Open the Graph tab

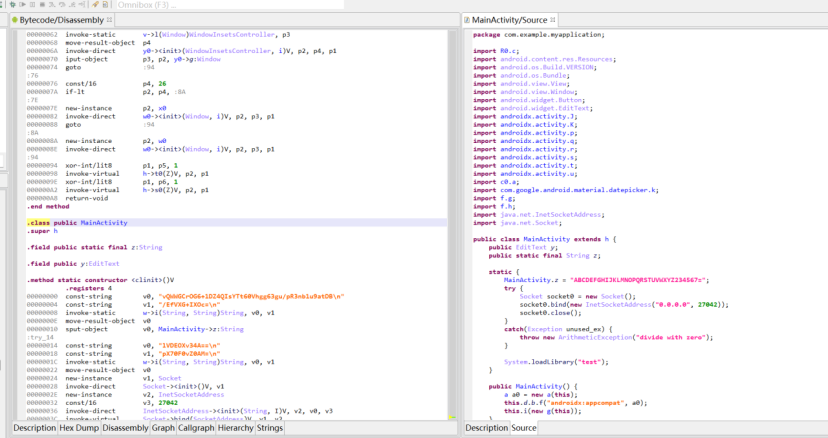pos(163,428)
